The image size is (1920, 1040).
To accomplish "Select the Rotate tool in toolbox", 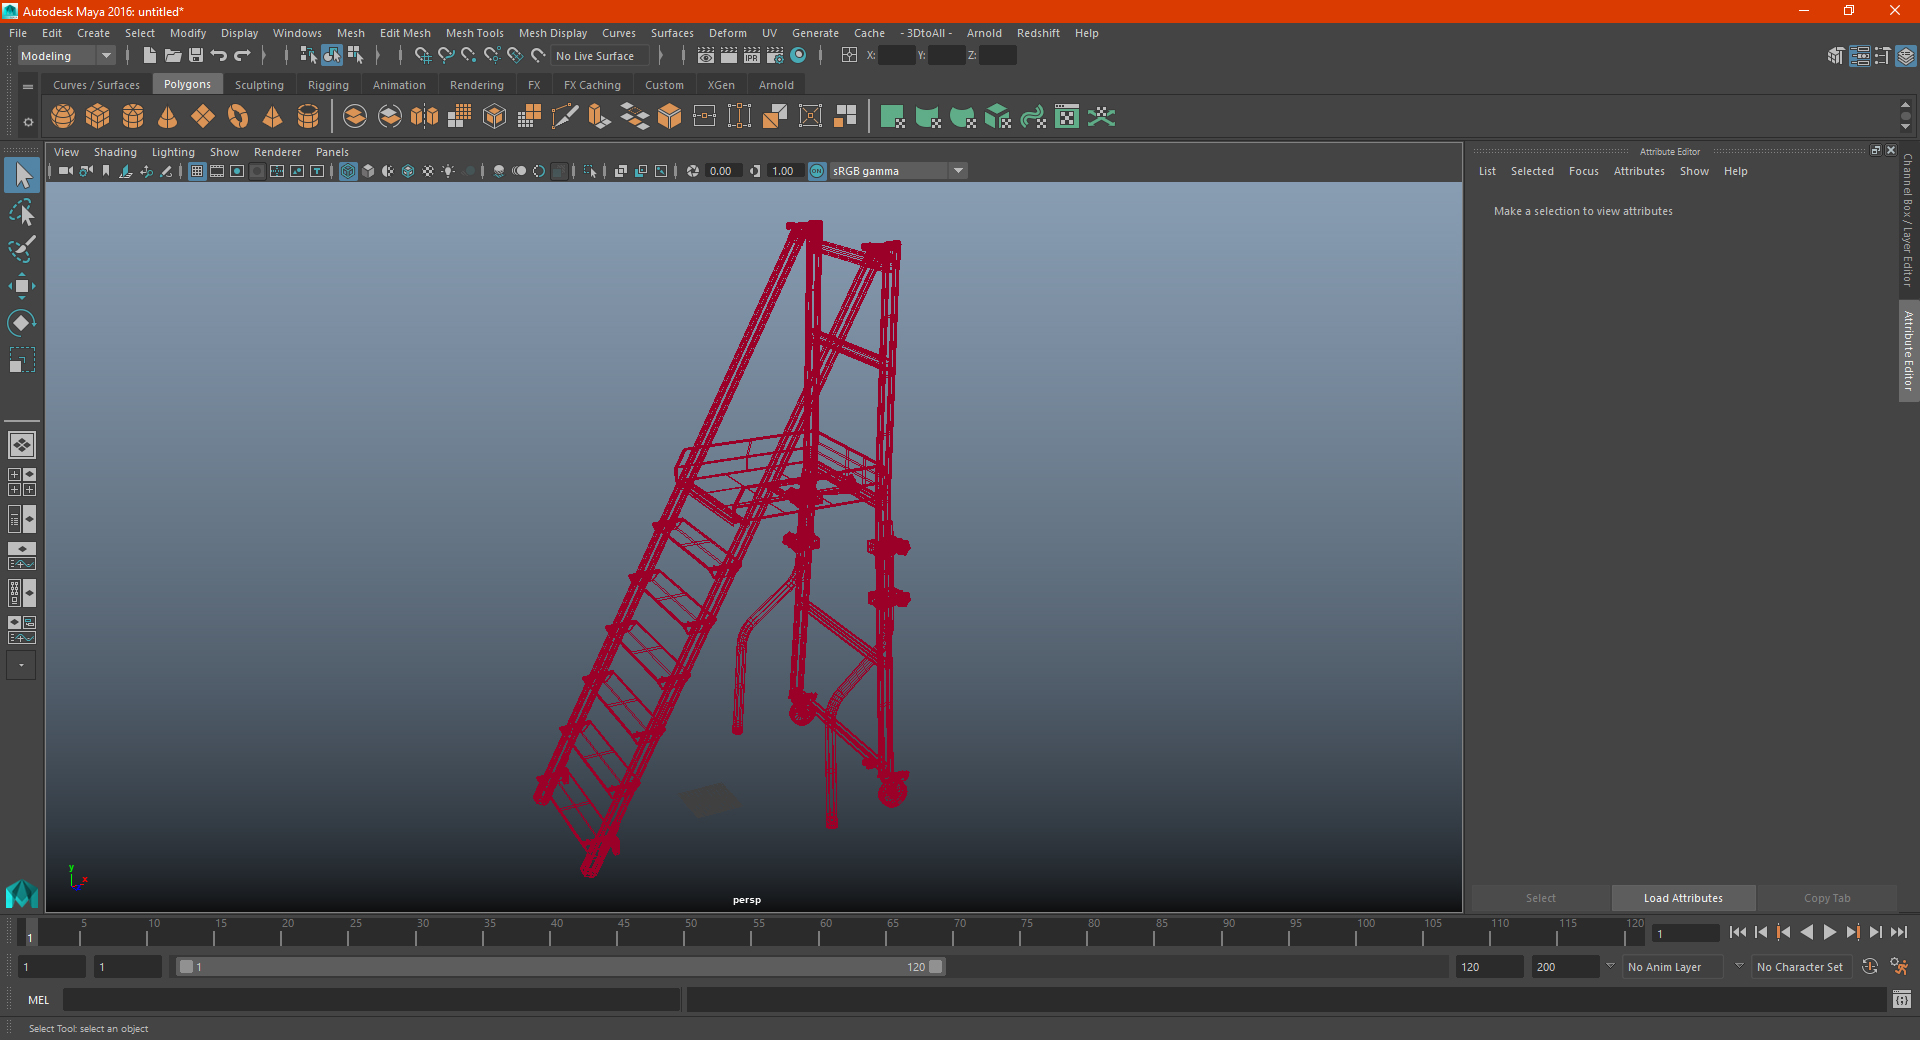I will [x=21, y=323].
